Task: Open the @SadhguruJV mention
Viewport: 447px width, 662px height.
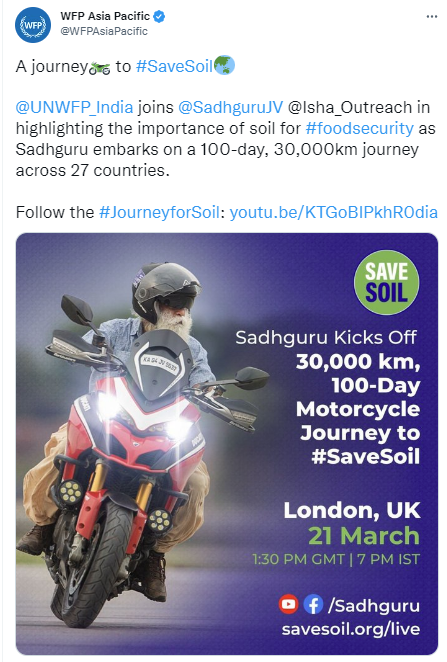Action: (x=230, y=108)
